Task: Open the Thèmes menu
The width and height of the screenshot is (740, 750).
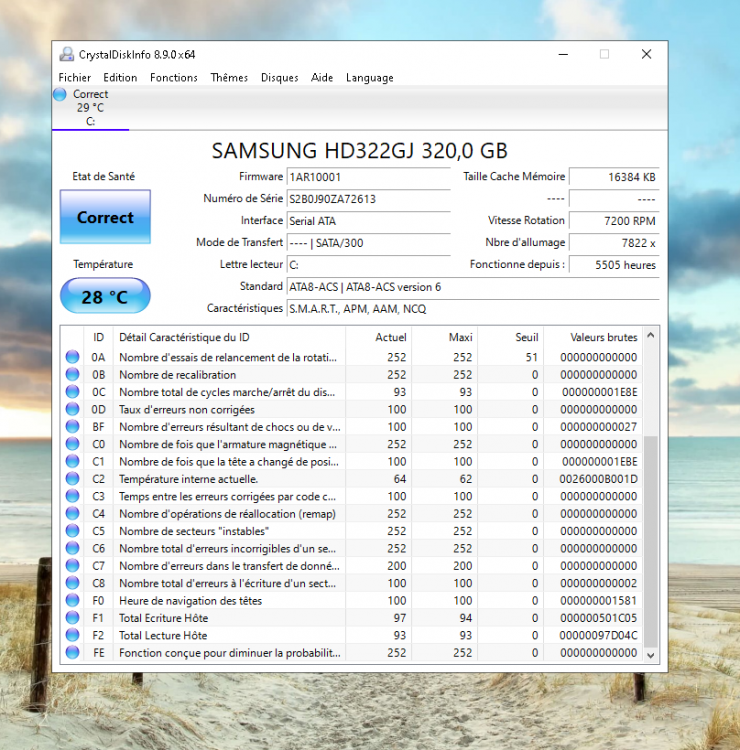Action: click(229, 77)
